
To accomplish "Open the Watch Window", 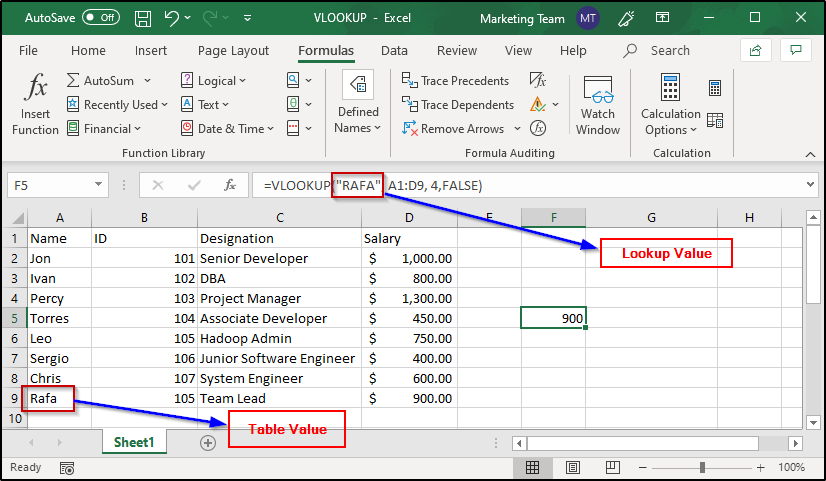I will [x=598, y=105].
